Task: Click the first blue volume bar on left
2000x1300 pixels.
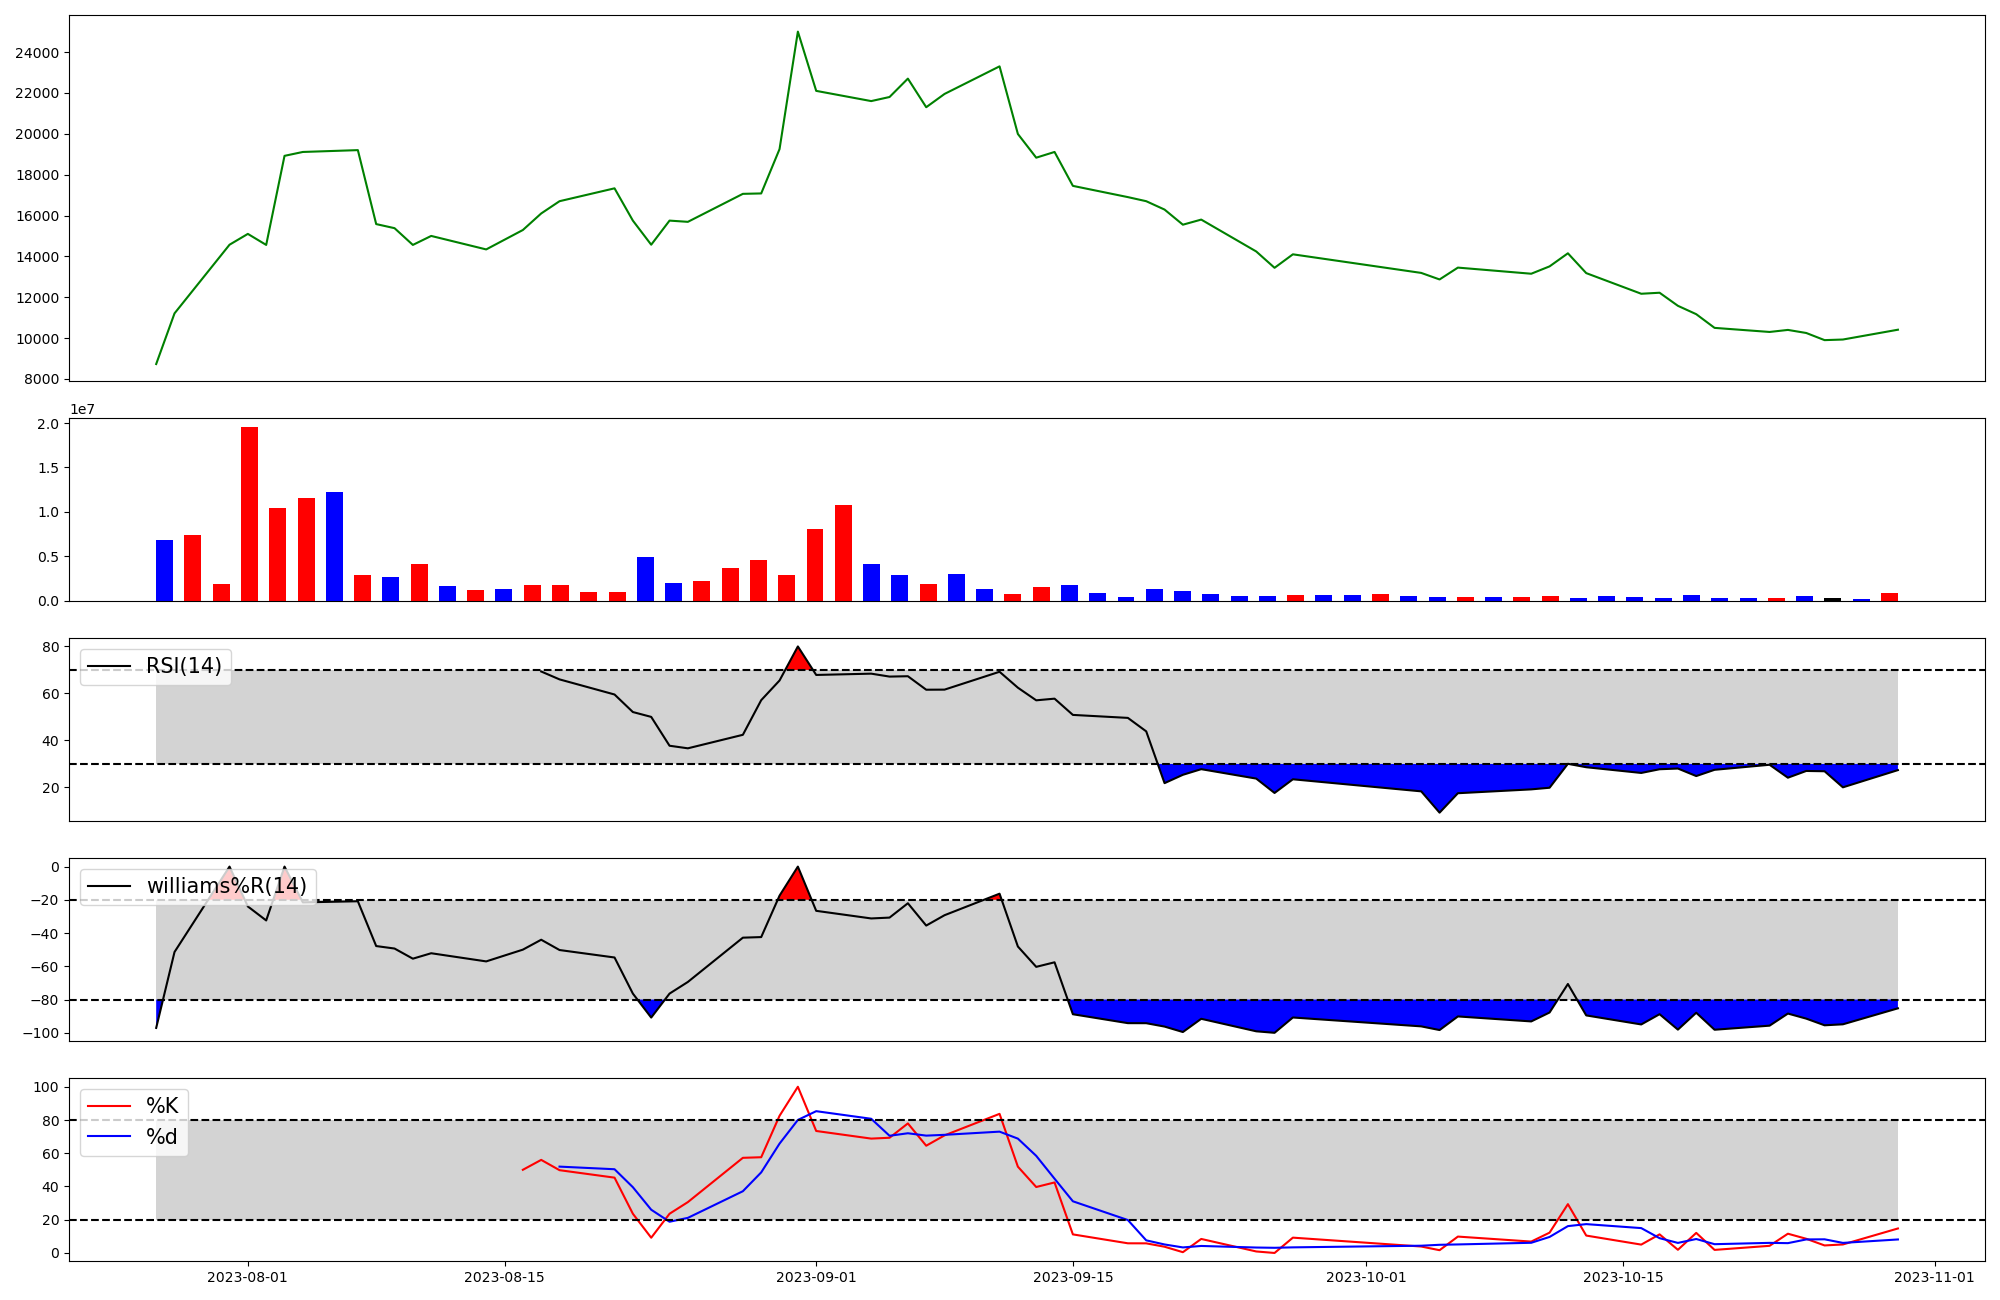Action: click(164, 570)
